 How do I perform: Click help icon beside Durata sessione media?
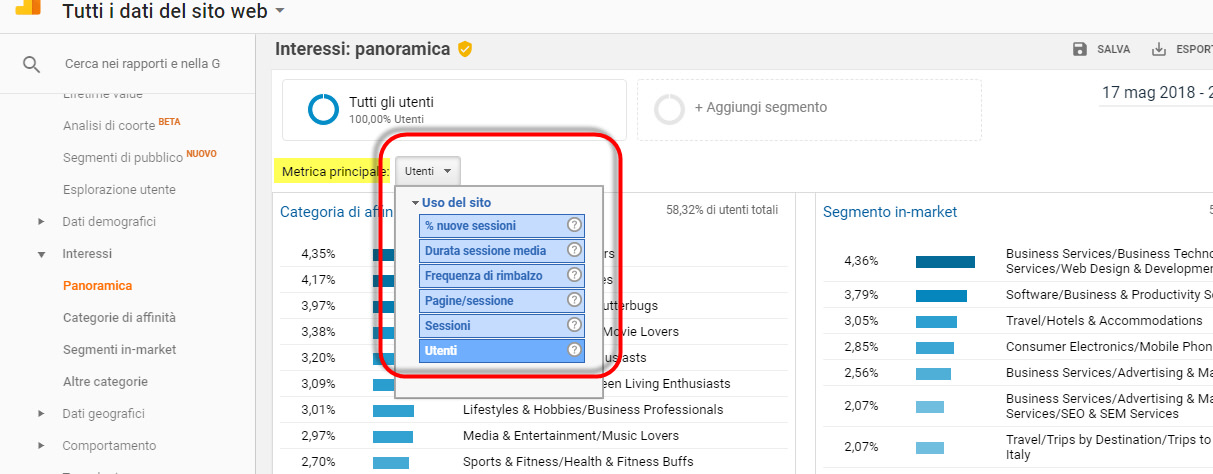coord(574,250)
